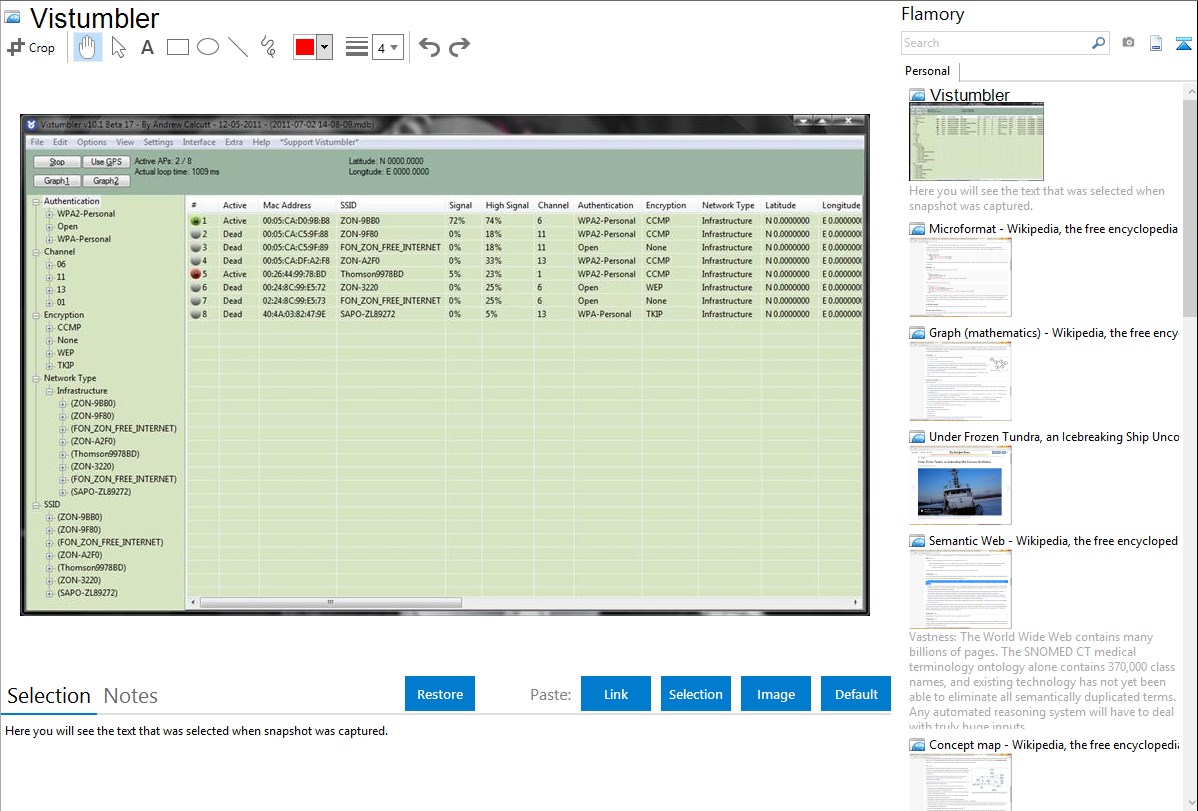Click the line thickness icon
This screenshot has height=811, width=1198.
(357, 47)
